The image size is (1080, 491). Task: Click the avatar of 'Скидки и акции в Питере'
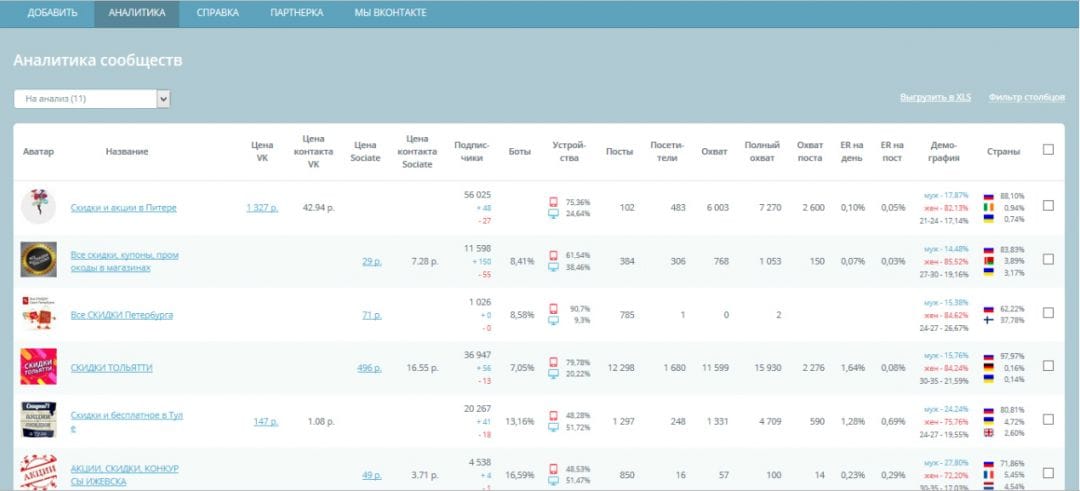pyautogui.click(x=39, y=206)
